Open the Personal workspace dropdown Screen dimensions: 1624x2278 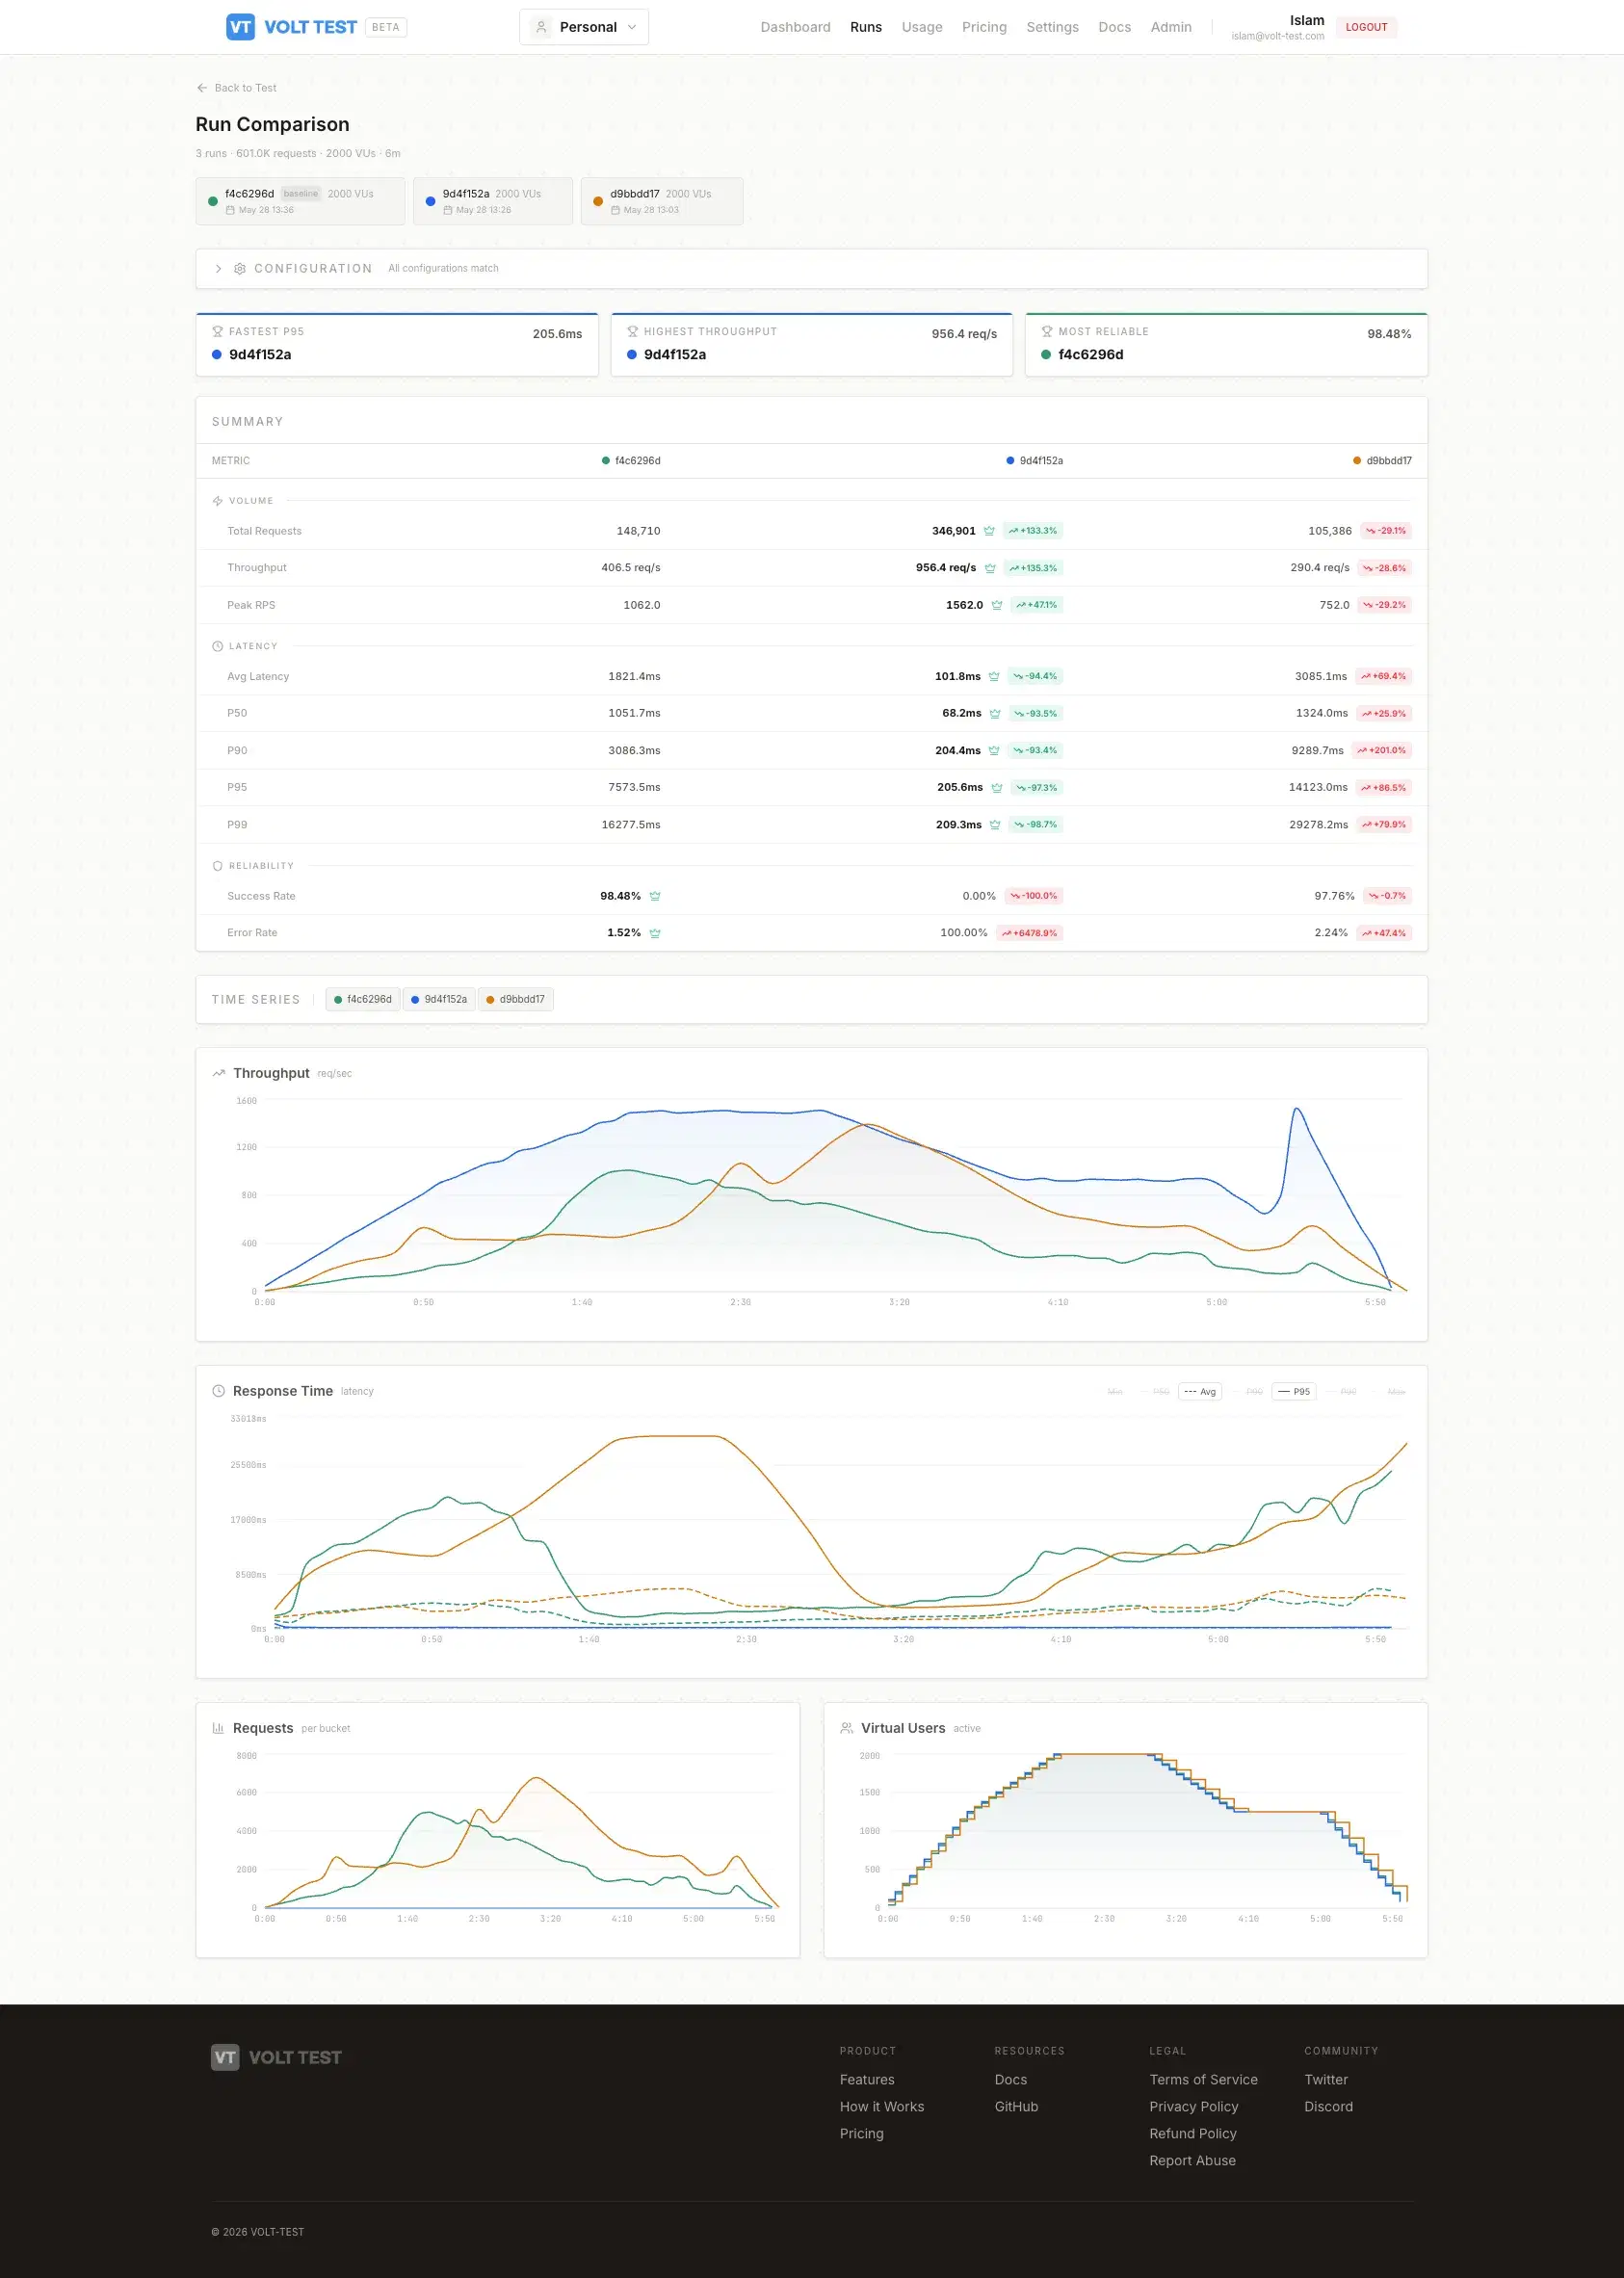tap(584, 27)
